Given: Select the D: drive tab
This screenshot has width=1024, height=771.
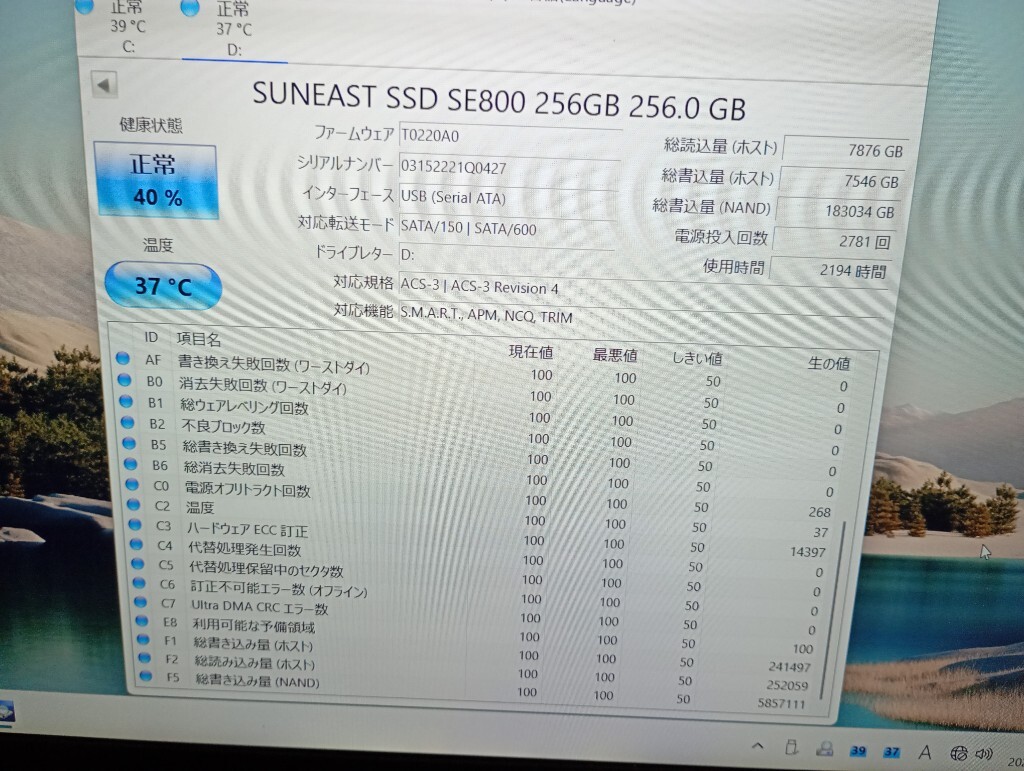Looking at the screenshot, I should point(234,29).
